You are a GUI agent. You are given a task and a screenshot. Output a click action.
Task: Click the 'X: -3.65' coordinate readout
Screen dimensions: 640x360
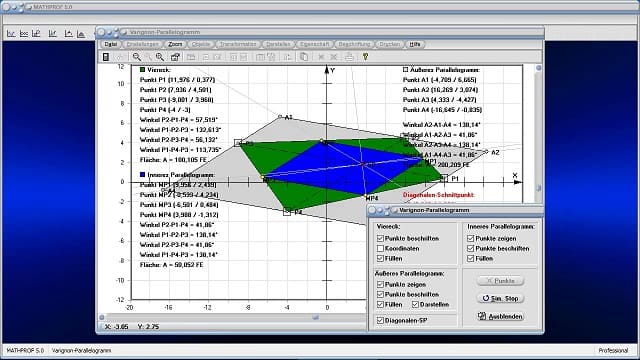pos(117,327)
